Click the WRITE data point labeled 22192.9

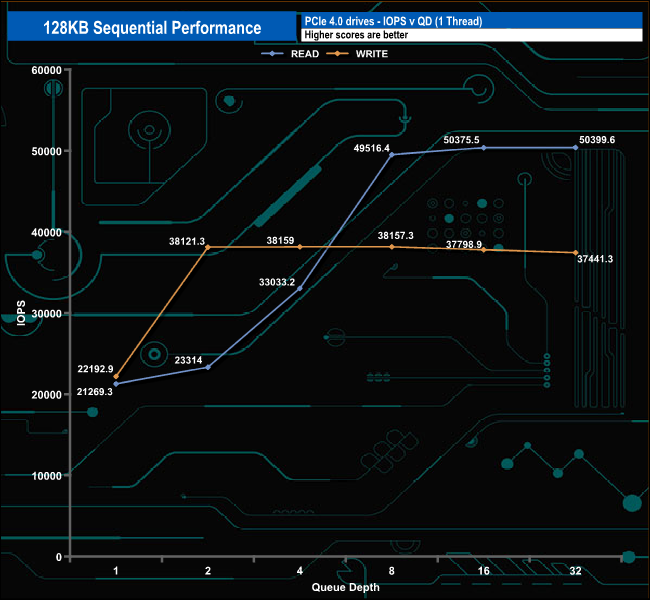coord(116,377)
